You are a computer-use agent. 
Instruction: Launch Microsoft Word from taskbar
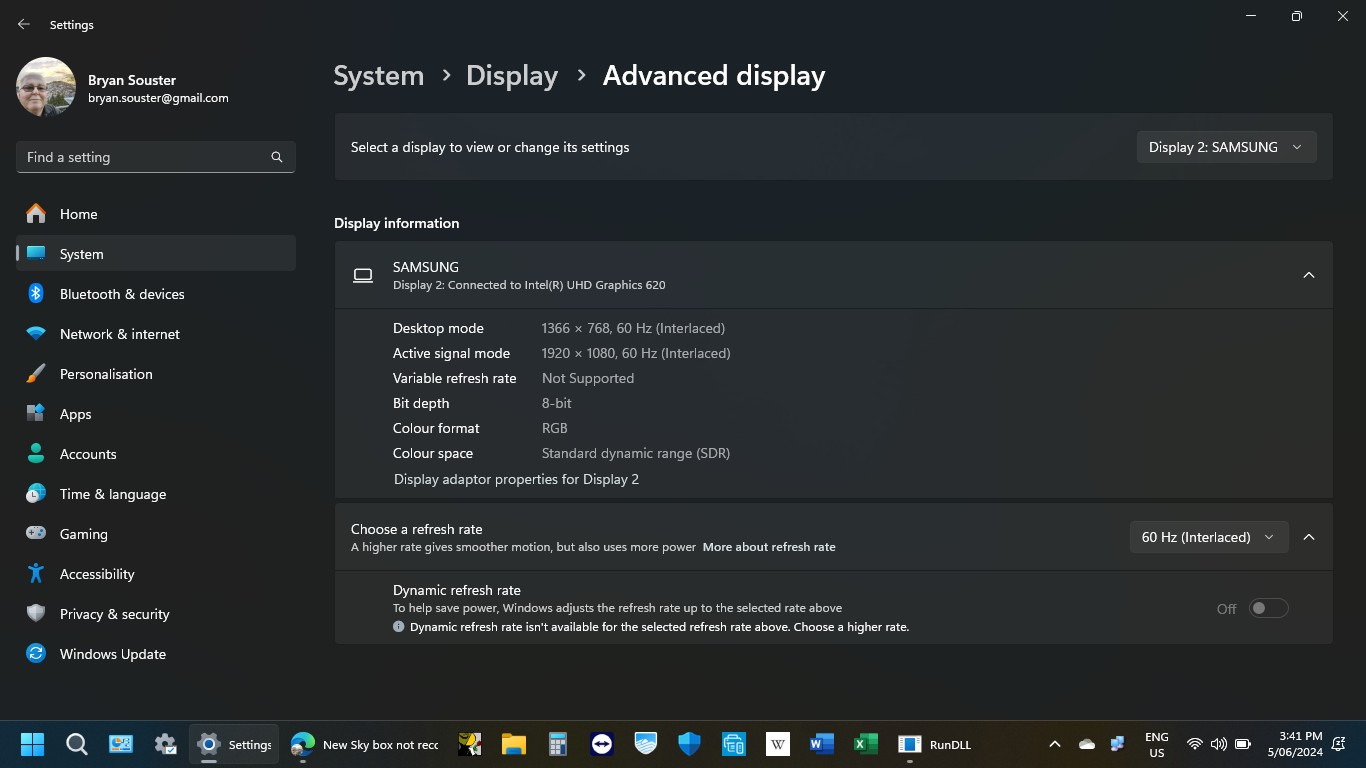tap(822, 744)
